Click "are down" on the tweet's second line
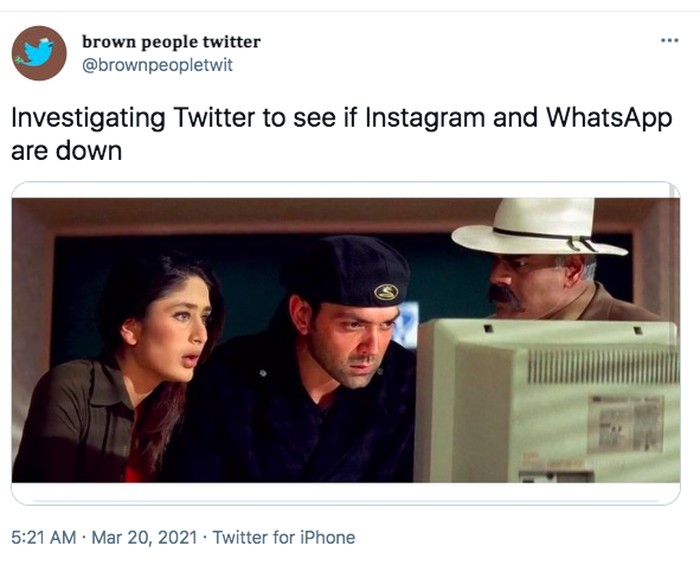 [66, 151]
